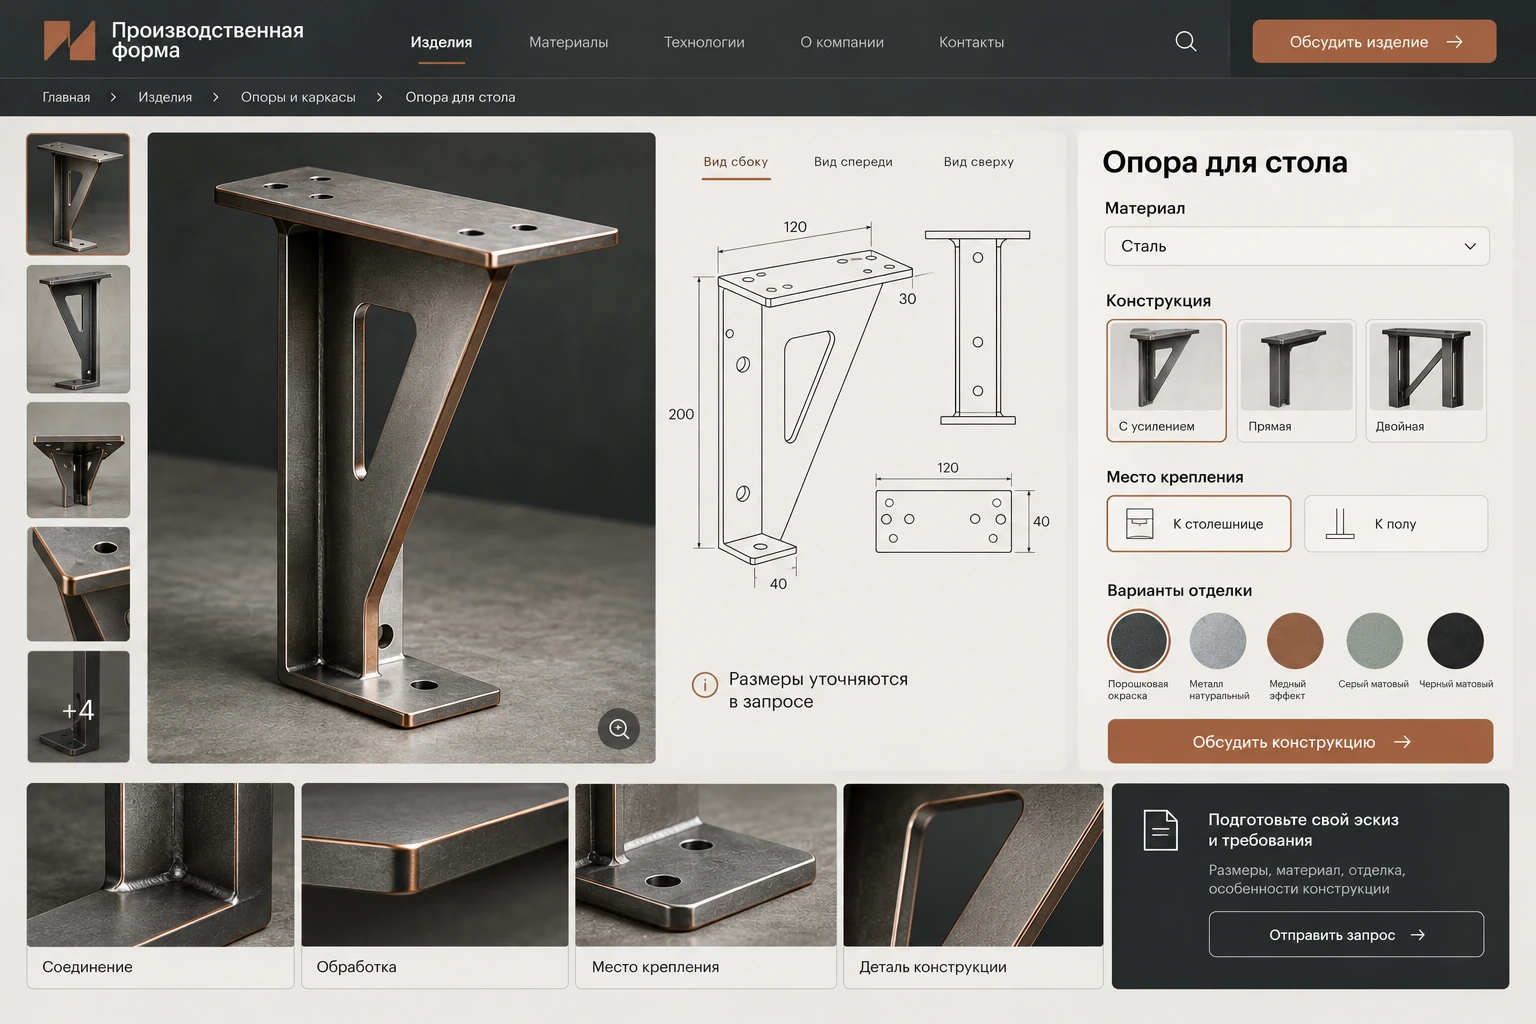This screenshot has height=1024, width=1536.
Task: Open the Материалы menu item
Action: click(568, 42)
